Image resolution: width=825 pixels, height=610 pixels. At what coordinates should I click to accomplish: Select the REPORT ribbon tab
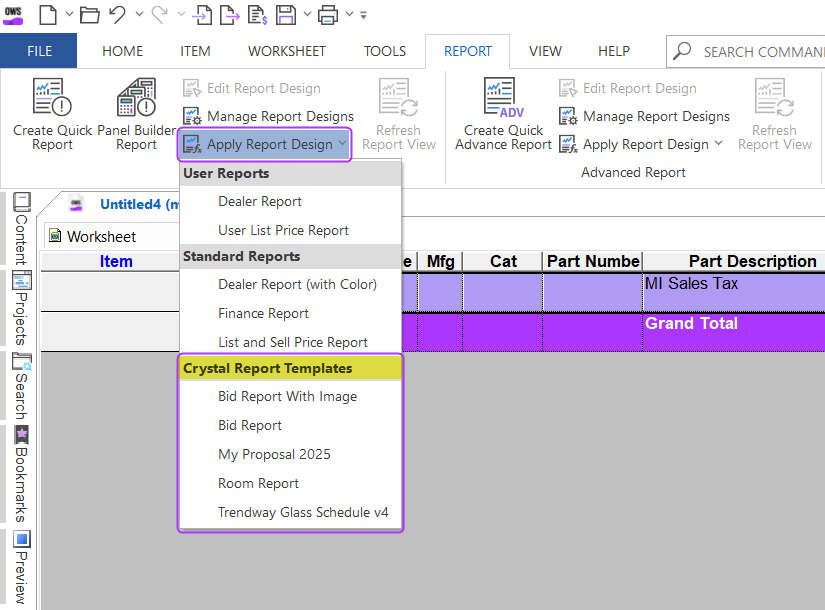(x=467, y=51)
